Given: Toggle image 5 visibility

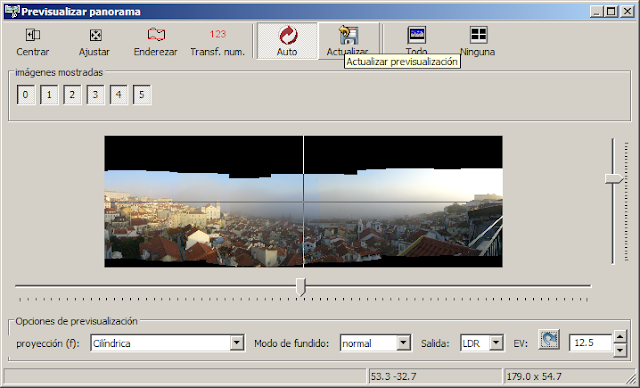Looking at the screenshot, I should click(x=142, y=95).
